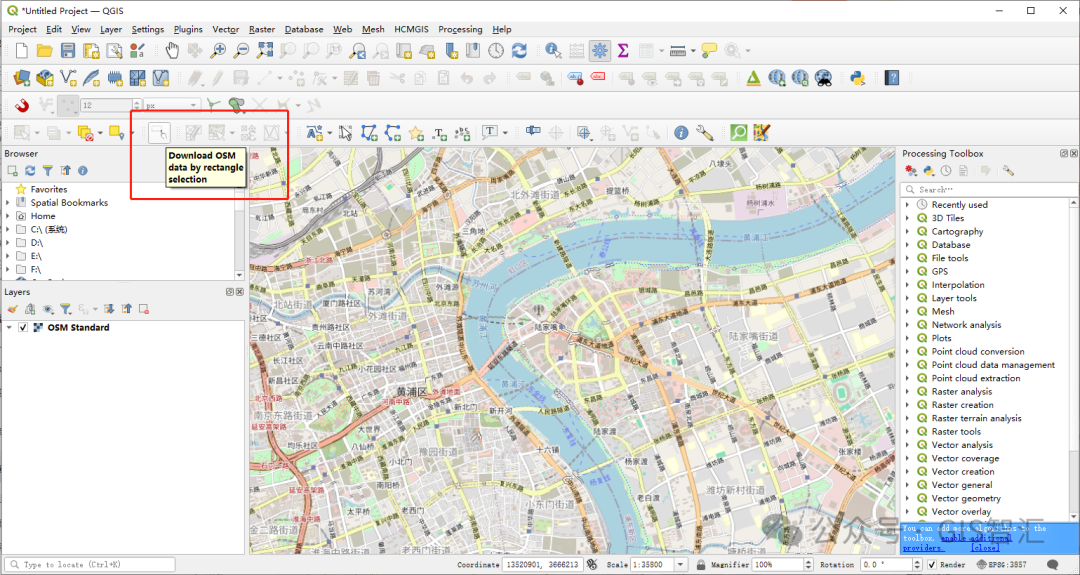Expand the Spatial Bookmarks tree node
Viewport: 1080px width, 575px height.
8,203
